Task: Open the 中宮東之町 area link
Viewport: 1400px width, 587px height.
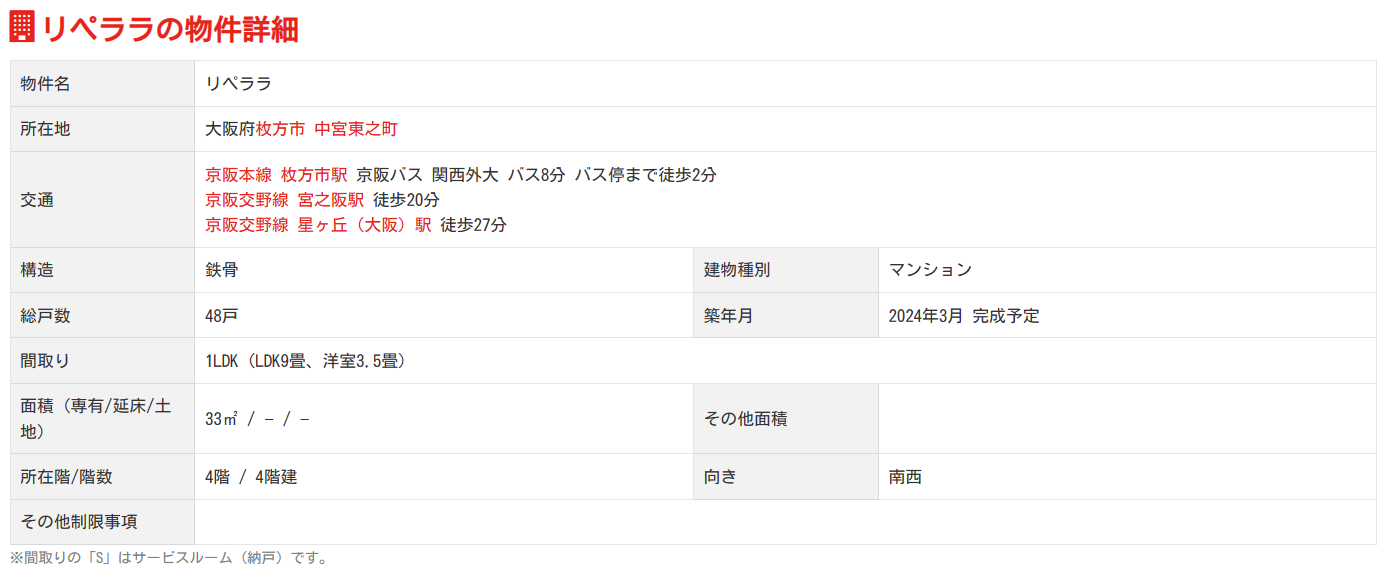Action: tap(356, 129)
